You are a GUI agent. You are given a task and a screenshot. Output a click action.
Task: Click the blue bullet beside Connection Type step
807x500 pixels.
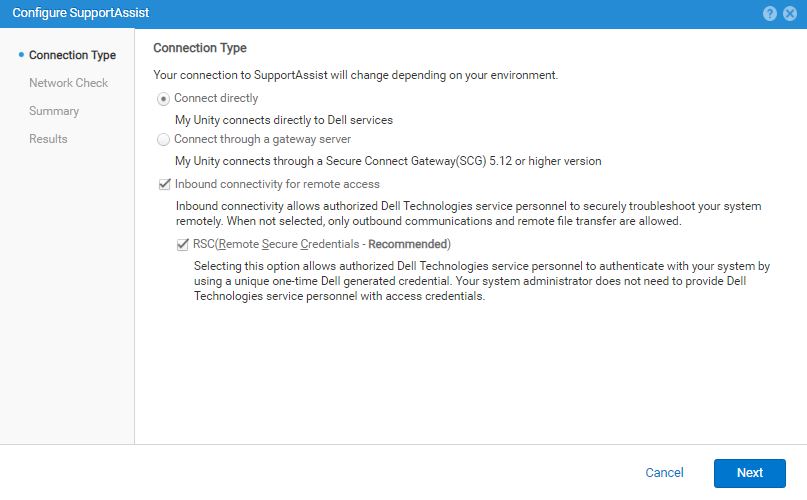(21, 55)
